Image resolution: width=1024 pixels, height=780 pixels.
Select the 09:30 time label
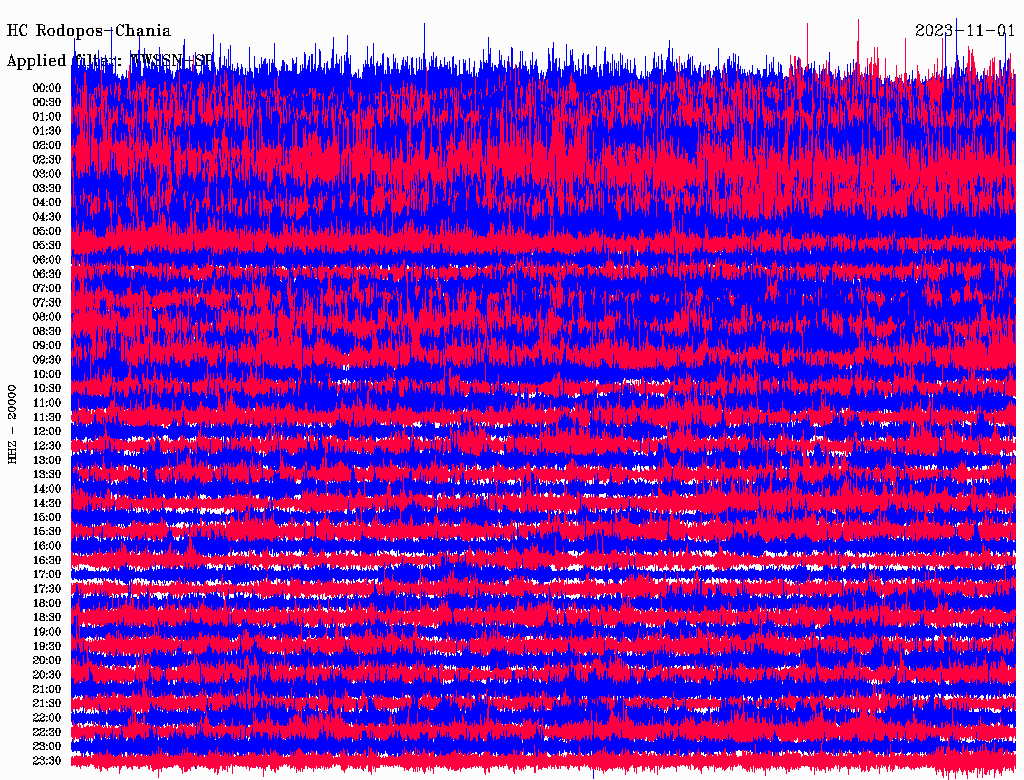click(46, 360)
